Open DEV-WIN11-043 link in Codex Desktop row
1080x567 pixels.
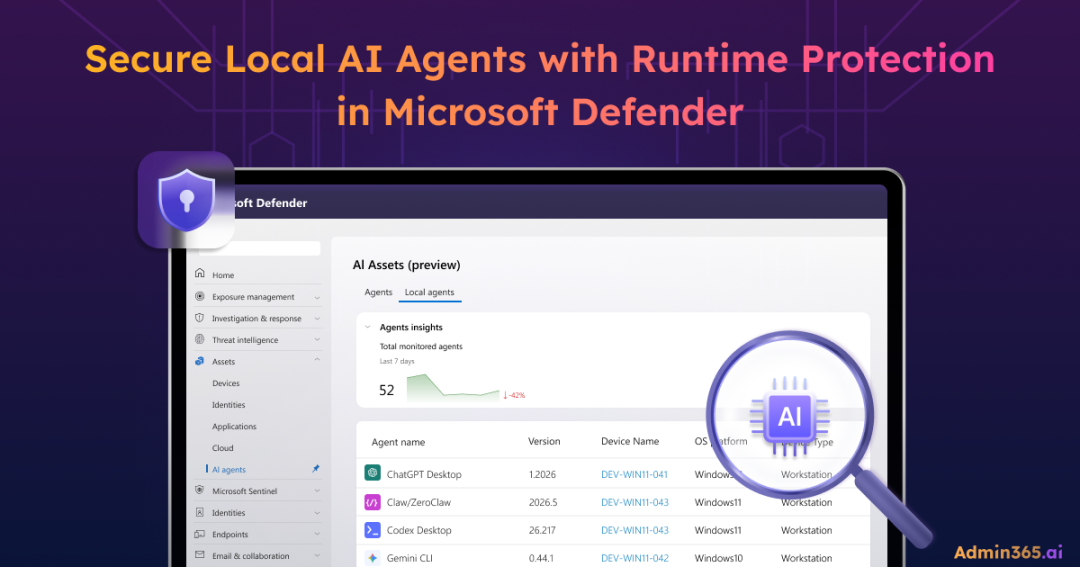coord(634,530)
